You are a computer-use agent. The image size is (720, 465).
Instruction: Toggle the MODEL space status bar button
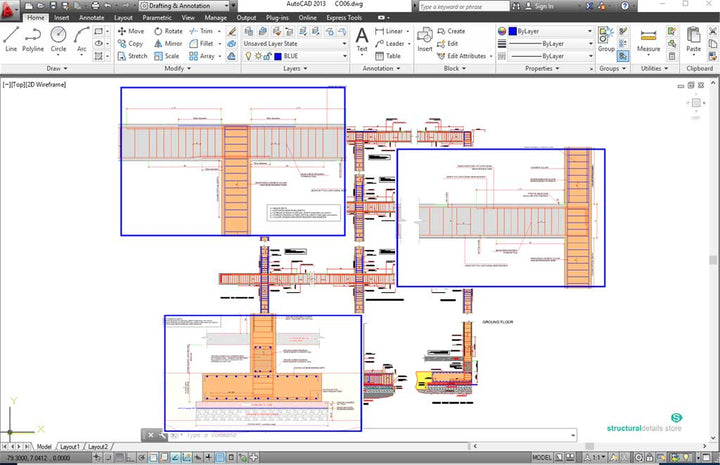click(x=542, y=458)
